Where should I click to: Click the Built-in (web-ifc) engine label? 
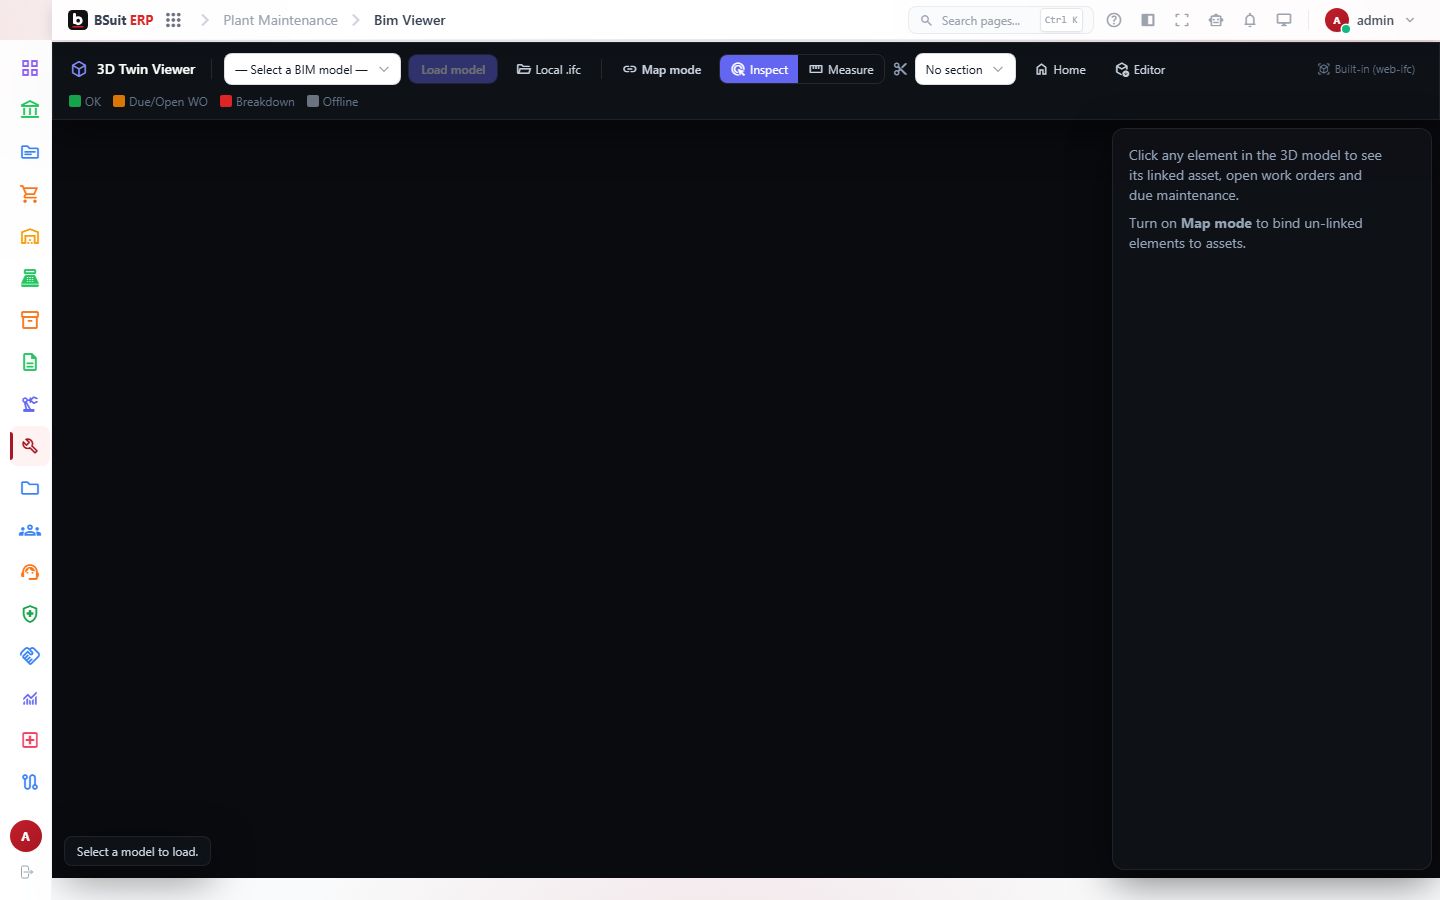click(x=1366, y=69)
